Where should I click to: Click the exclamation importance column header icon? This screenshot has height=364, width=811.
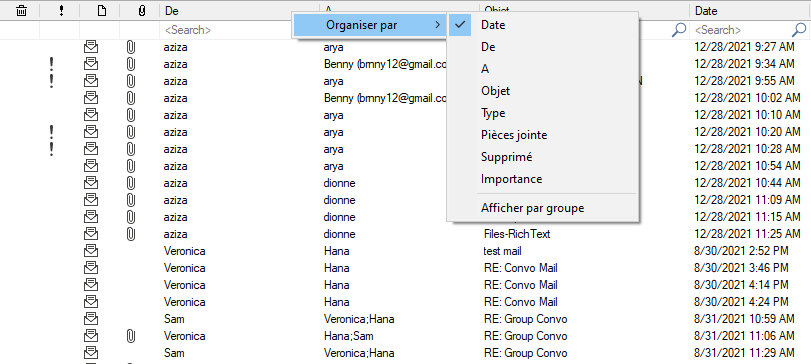pos(62,11)
